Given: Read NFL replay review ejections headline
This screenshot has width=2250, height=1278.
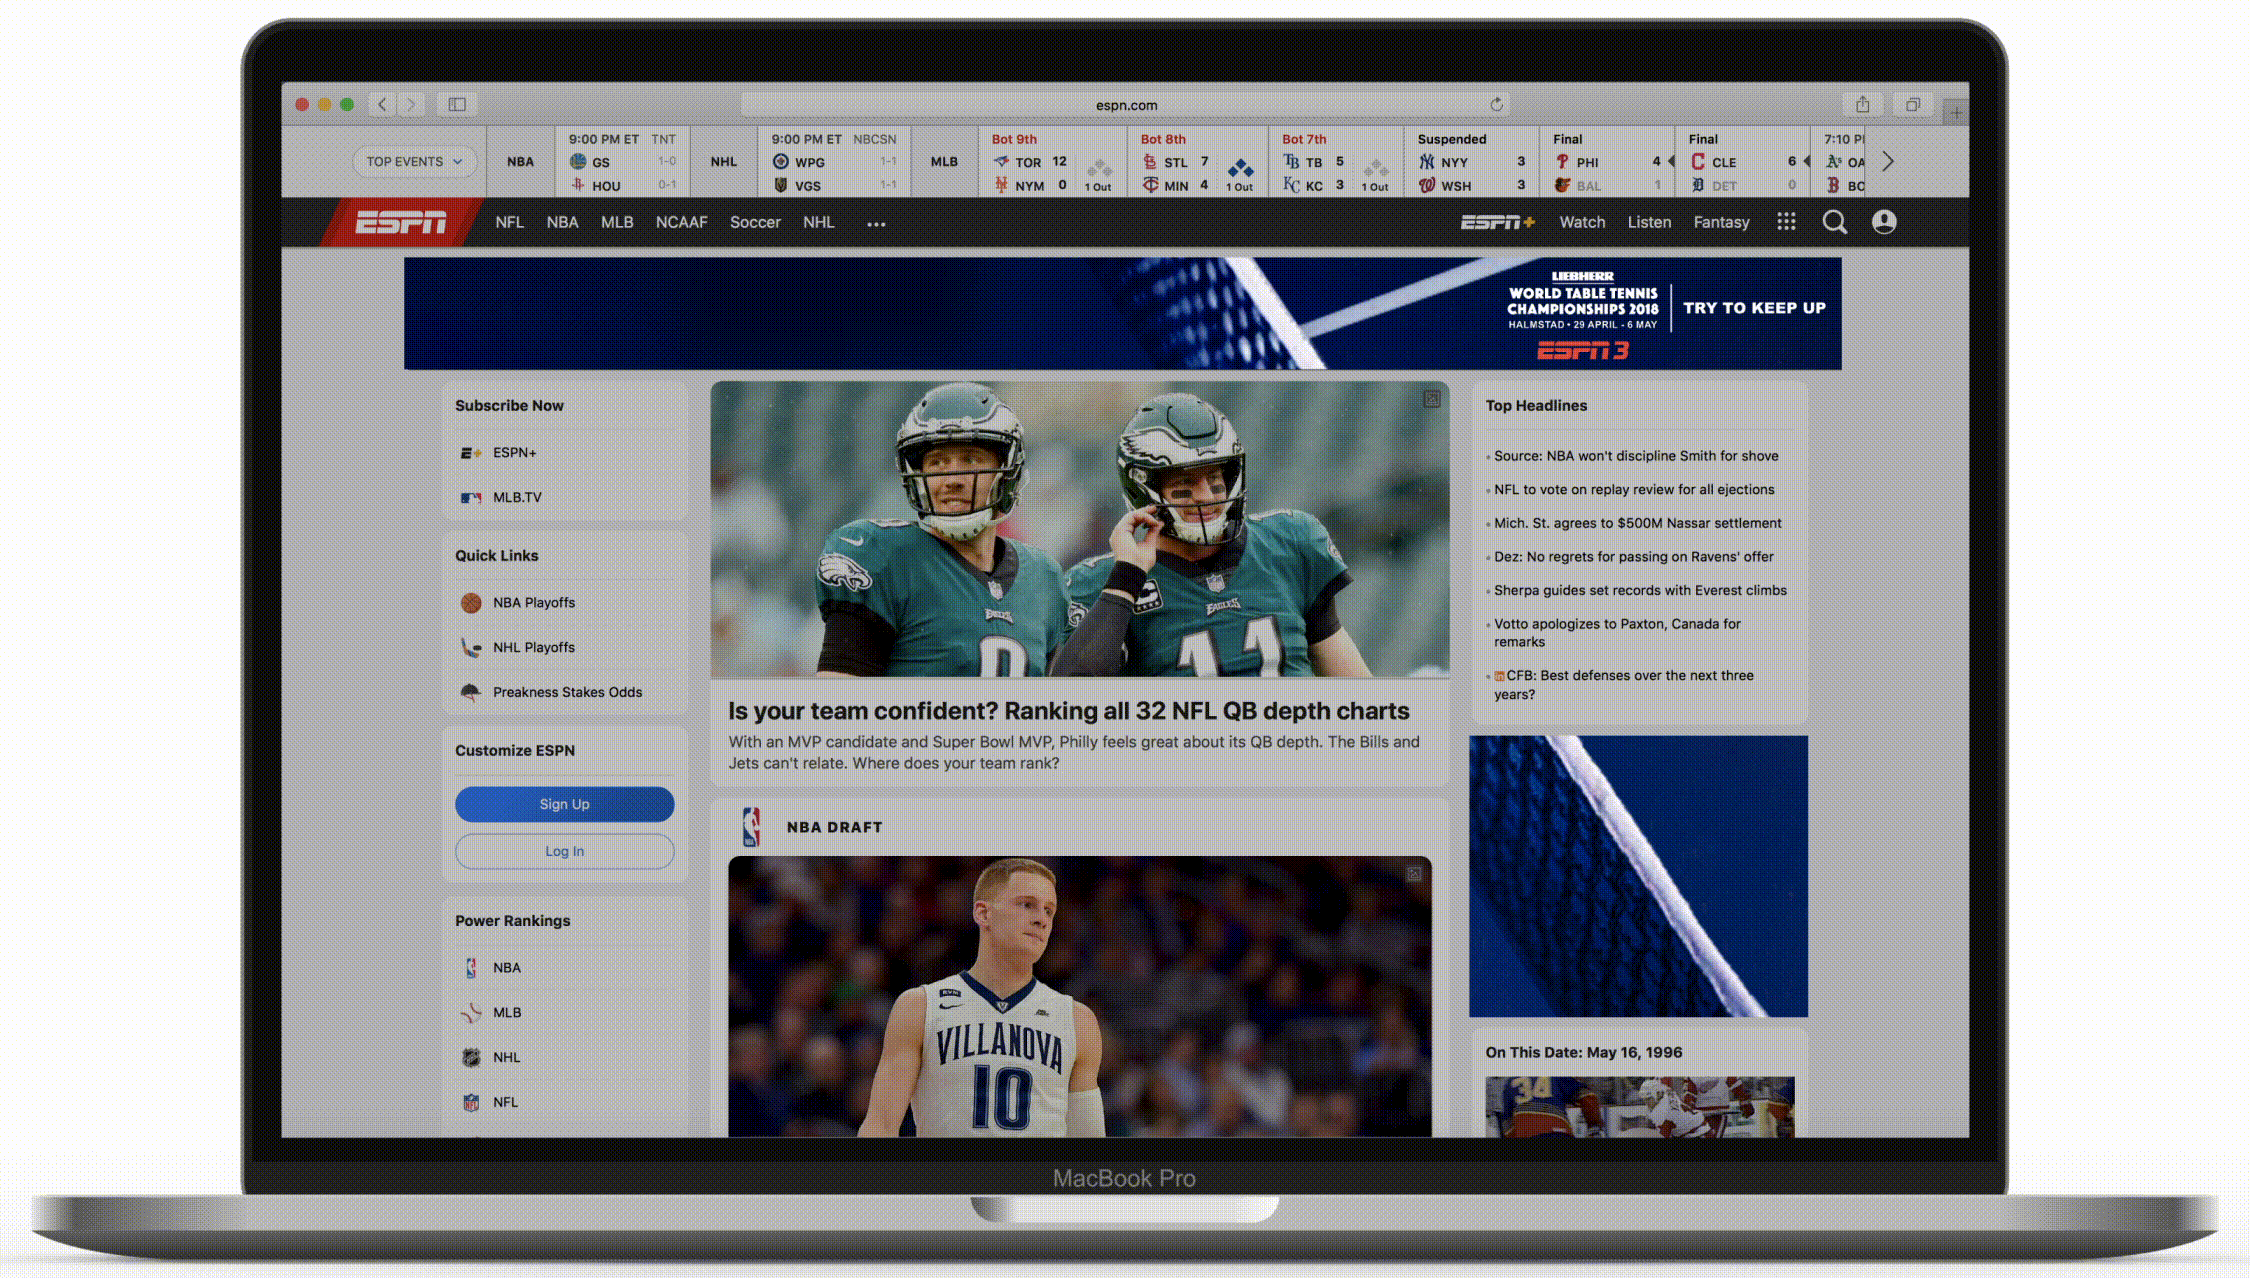Looking at the screenshot, I should (1634, 490).
